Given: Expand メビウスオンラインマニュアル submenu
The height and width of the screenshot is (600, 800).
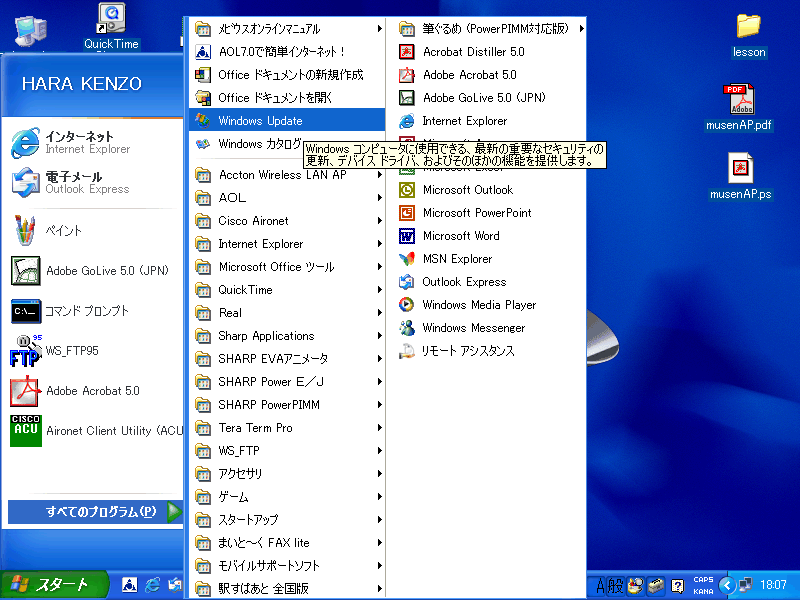Looking at the screenshot, I should (287, 29).
